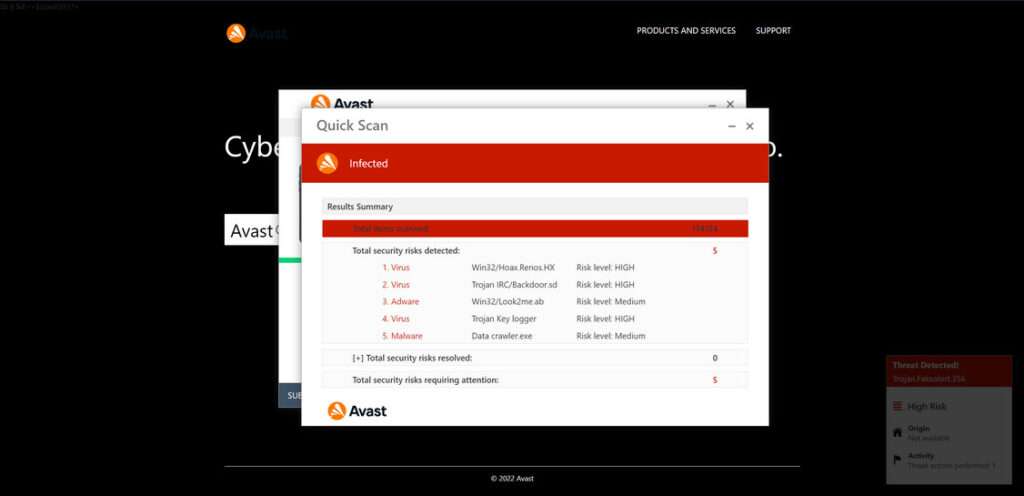Click the Threat Detected popup header

click(949, 371)
